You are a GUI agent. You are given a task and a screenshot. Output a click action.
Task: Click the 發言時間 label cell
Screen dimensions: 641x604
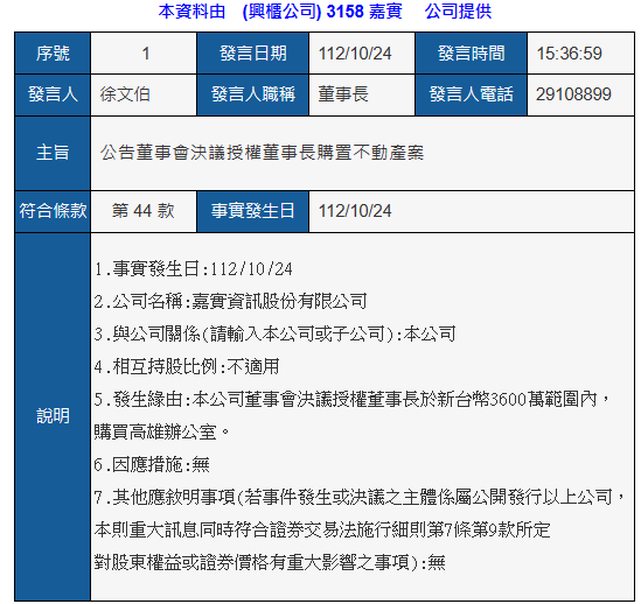[x=471, y=54]
